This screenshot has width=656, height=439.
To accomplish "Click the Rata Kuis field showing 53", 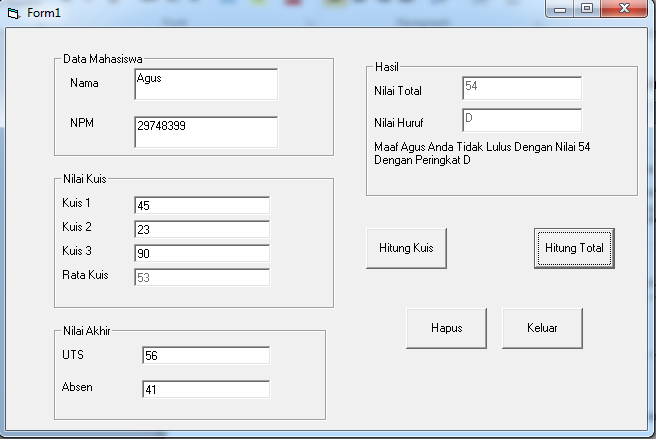I will (x=202, y=277).
